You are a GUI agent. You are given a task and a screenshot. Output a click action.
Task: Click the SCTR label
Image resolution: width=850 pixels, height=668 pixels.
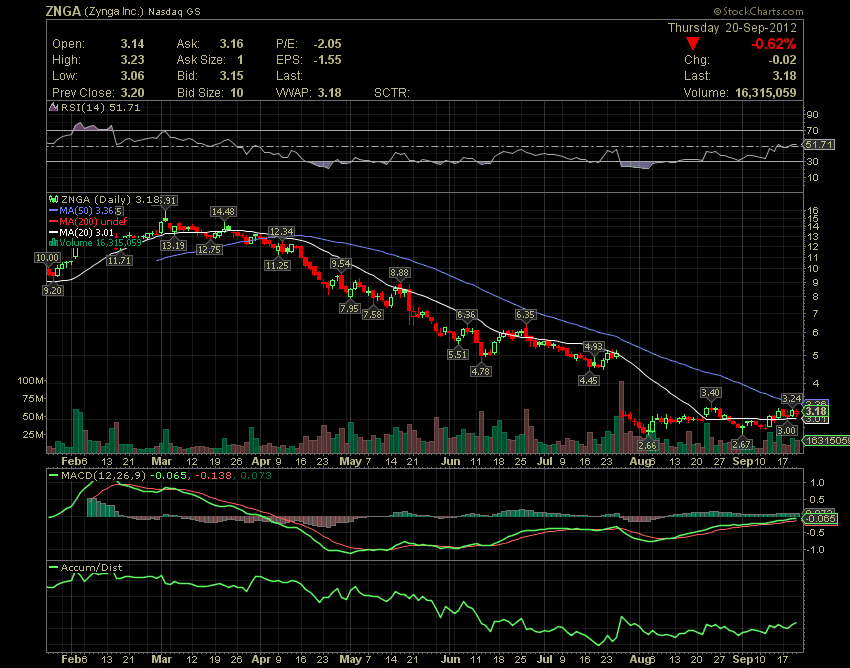[391, 93]
